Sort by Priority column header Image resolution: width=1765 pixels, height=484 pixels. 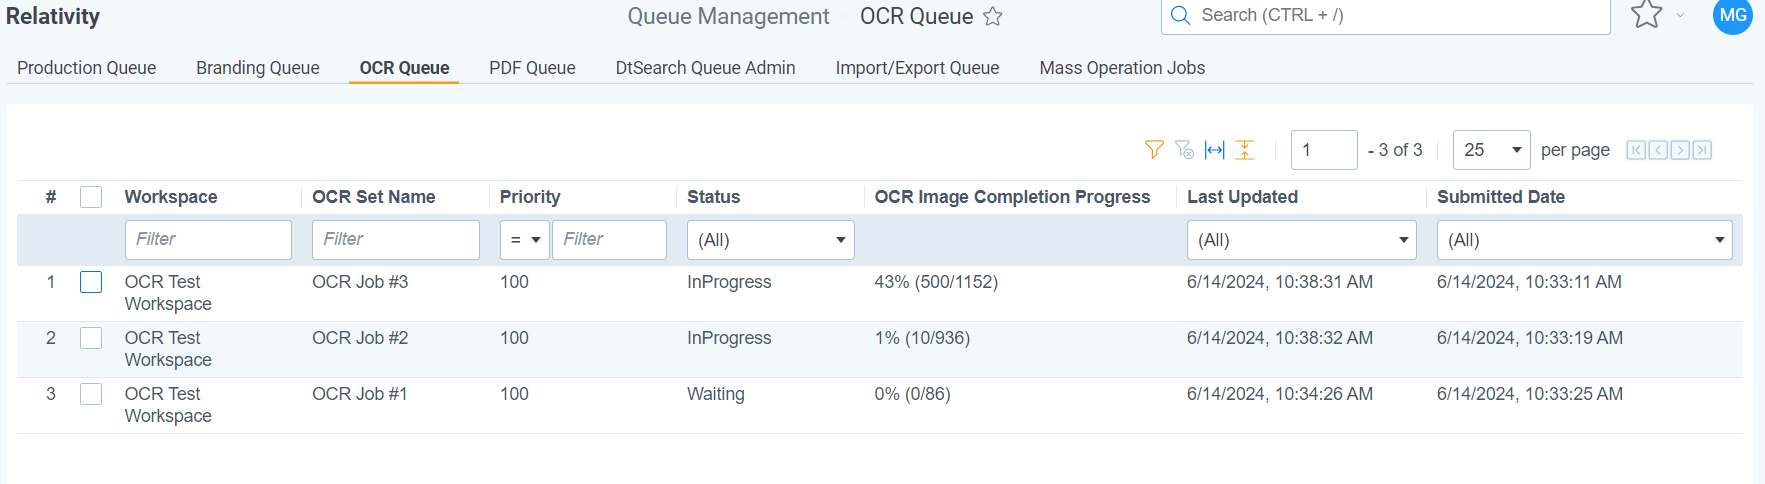(x=530, y=197)
